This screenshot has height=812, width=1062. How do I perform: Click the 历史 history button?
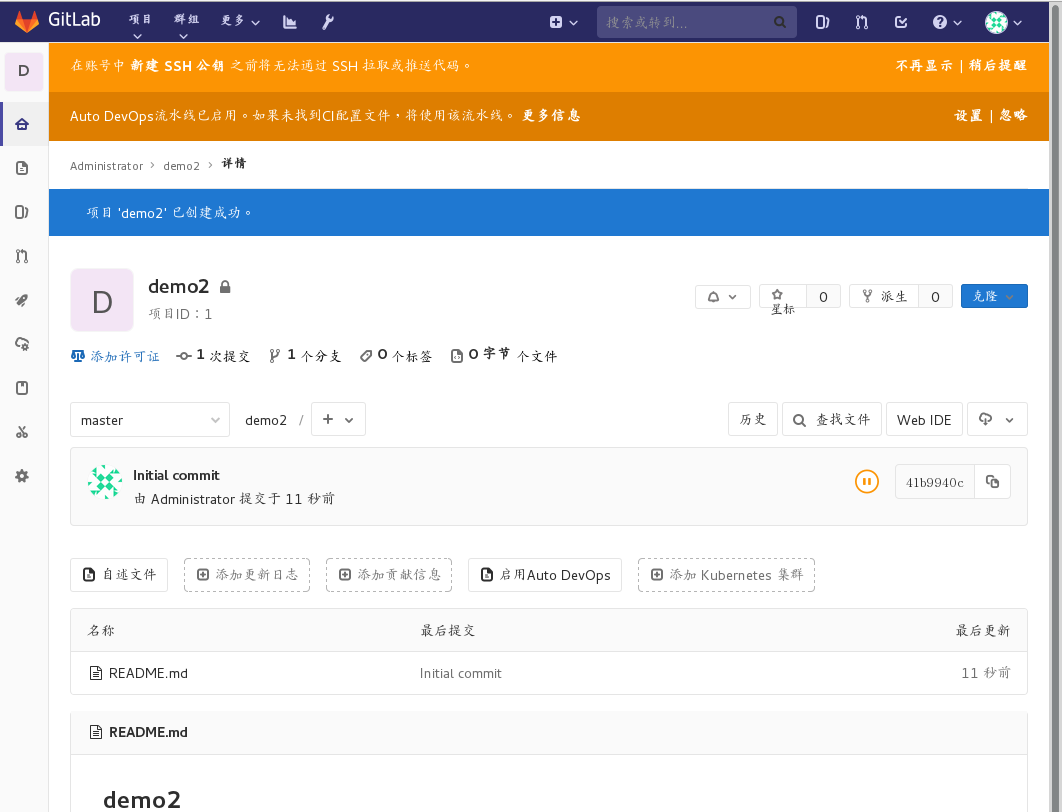[x=752, y=419]
